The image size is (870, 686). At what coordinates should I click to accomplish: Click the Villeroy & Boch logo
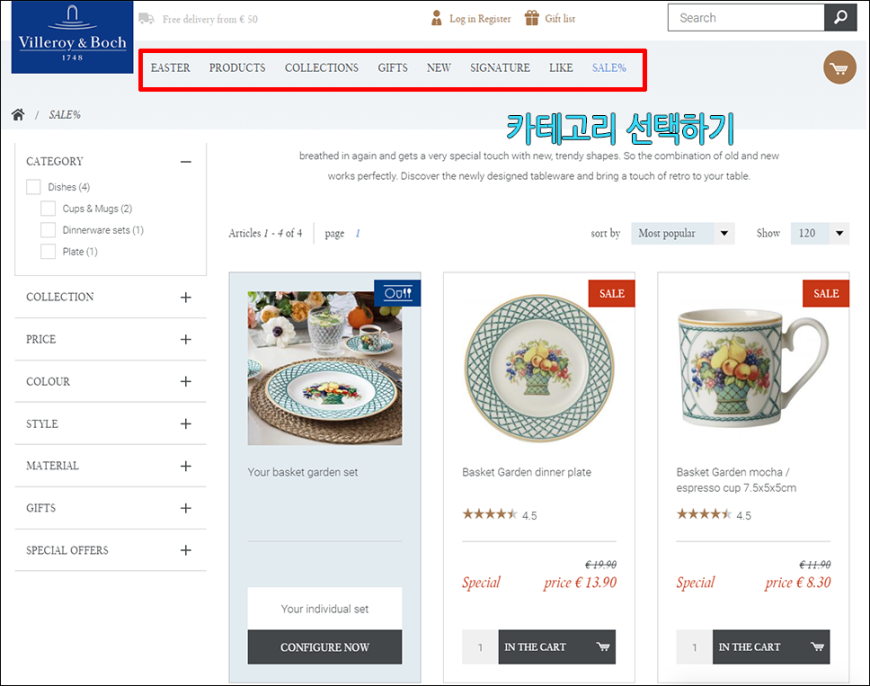click(x=72, y=37)
